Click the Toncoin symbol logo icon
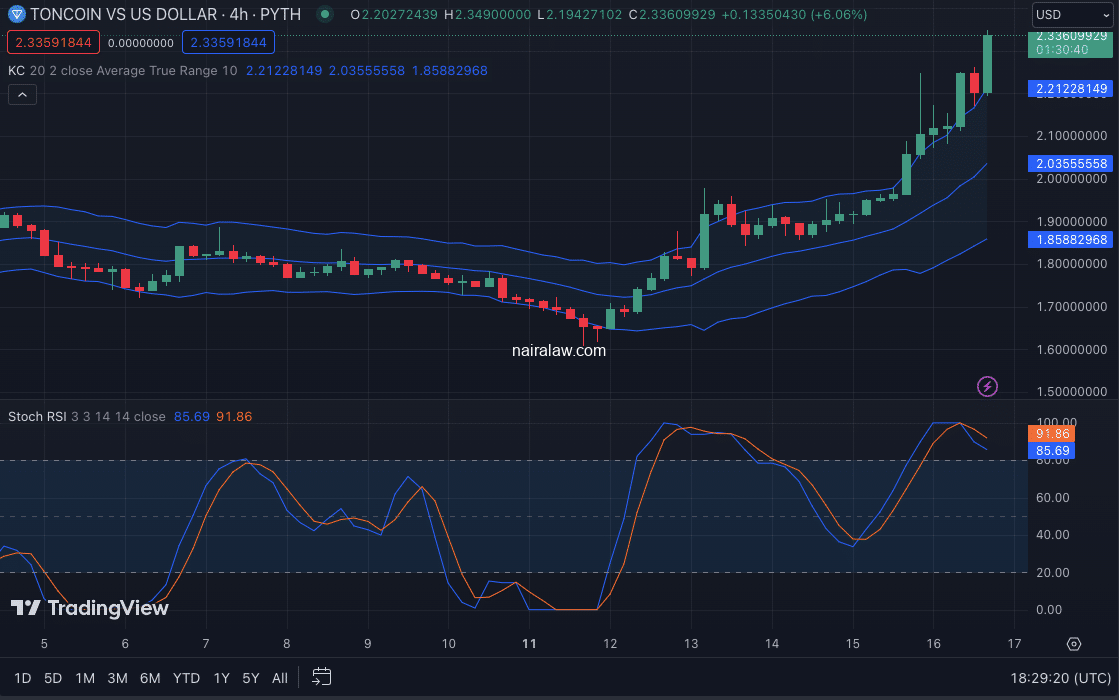Screen dimensions: 1119x700 15,15
